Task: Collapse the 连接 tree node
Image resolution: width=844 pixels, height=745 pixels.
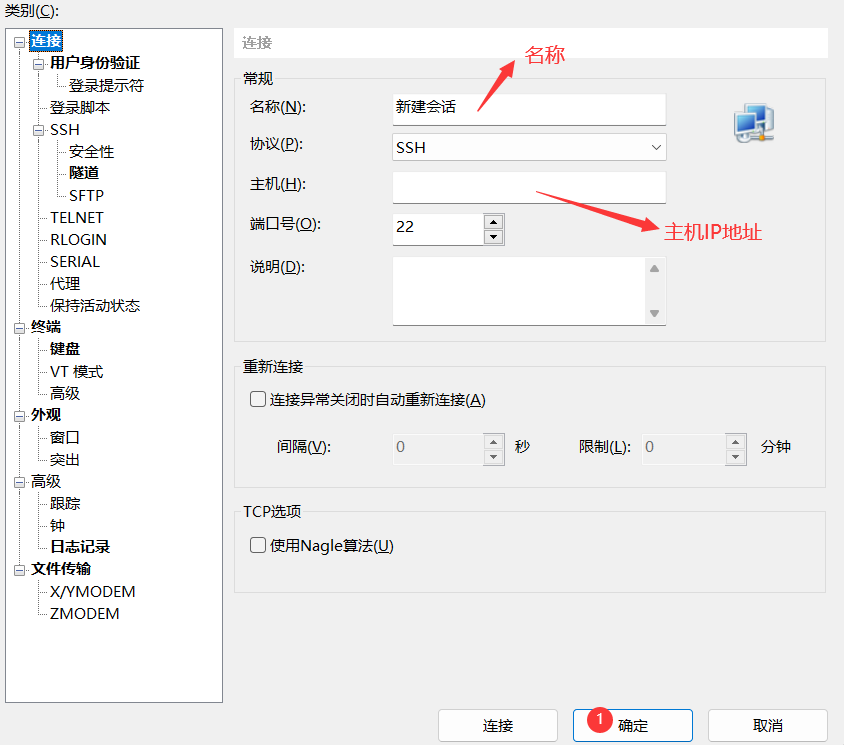Action: click(19, 42)
